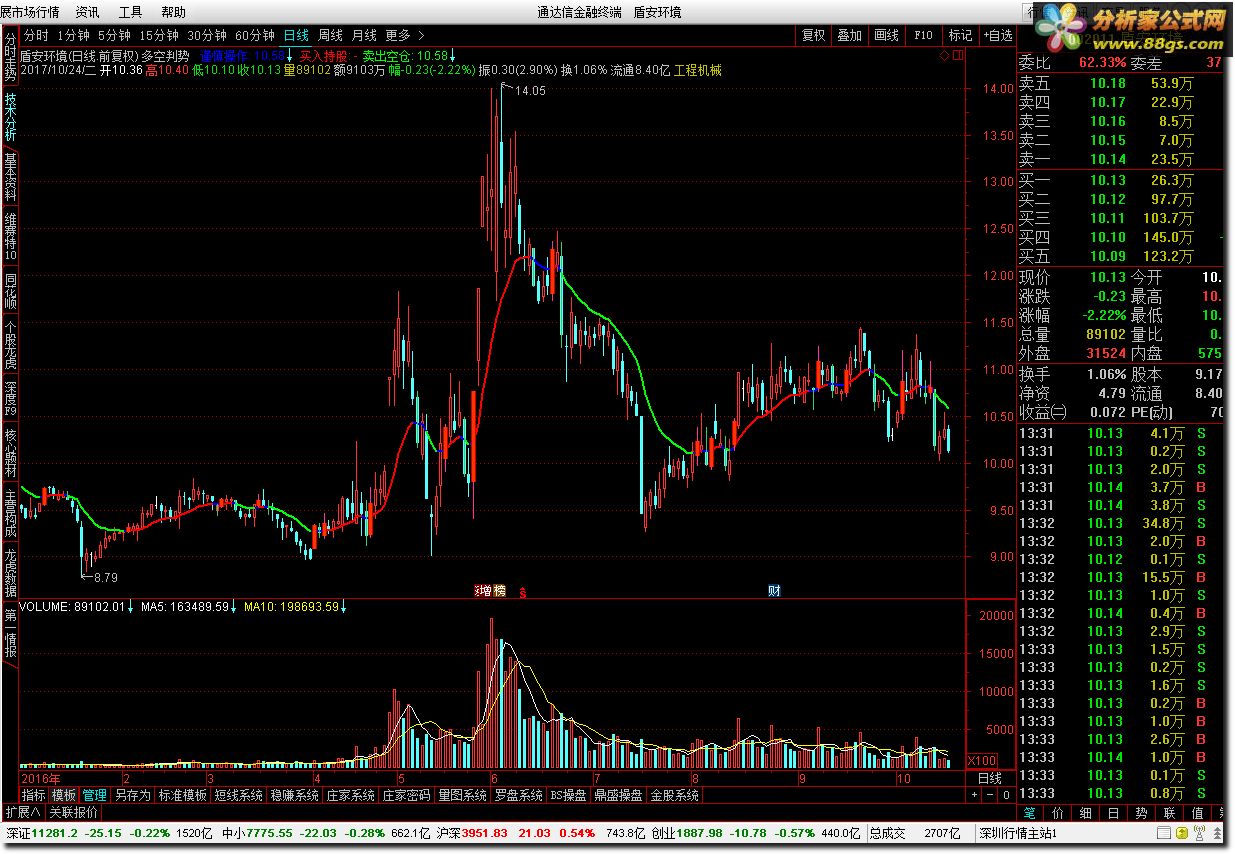Open the 个股龙虎 side tab
The width and height of the screenshot is (1235, 854).
point(10,346)
